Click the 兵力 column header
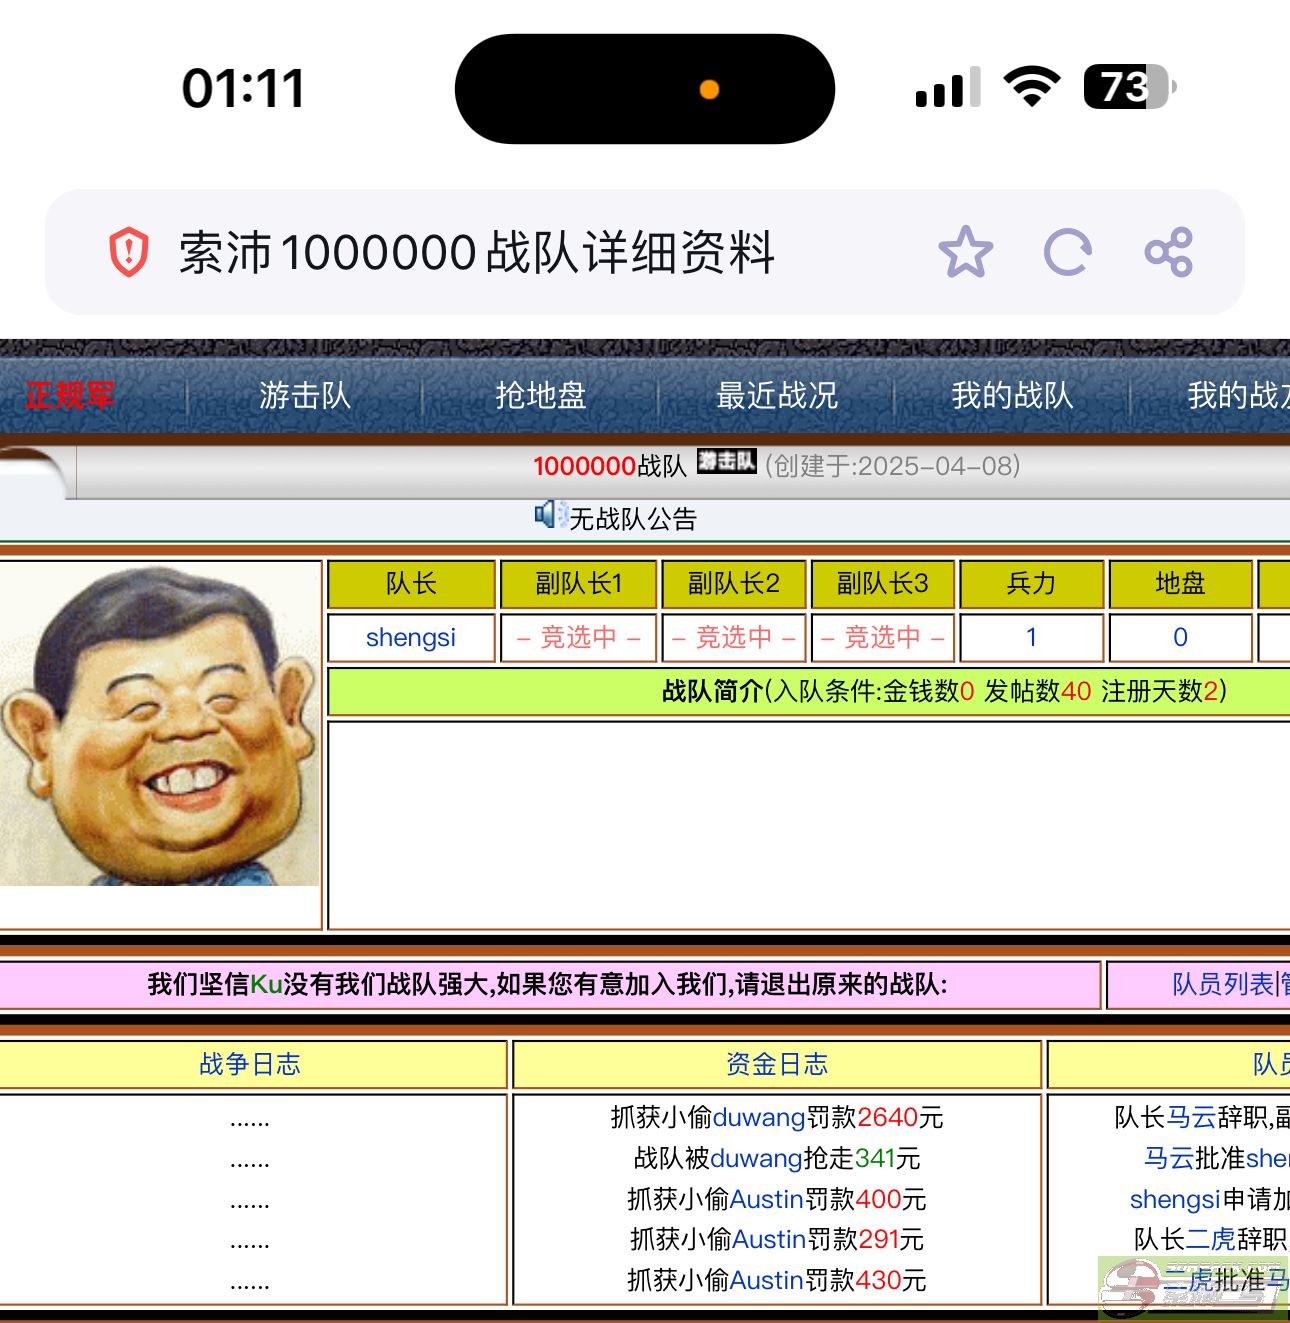 pyautogui.click(x=1031, y=583)
